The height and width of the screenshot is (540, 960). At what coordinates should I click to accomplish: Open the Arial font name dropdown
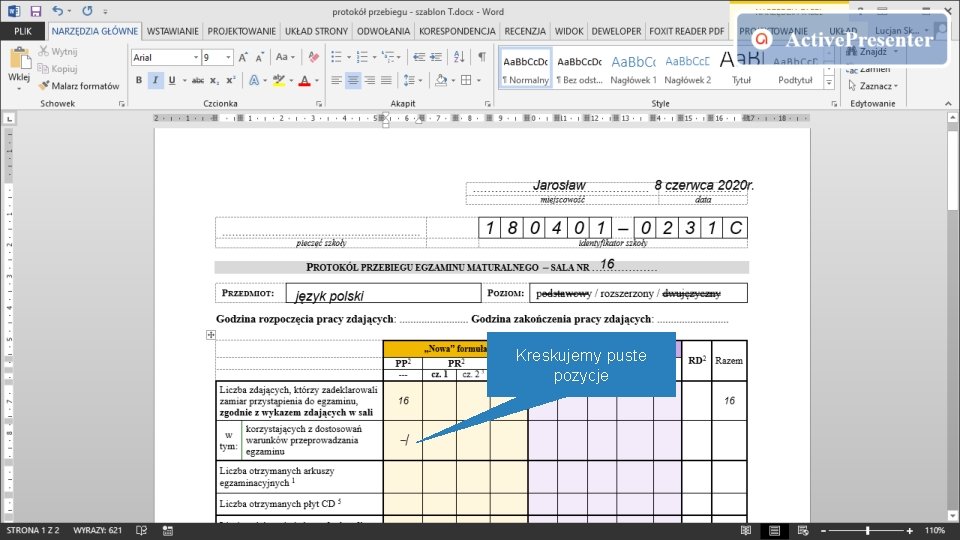tap(196, 57)
